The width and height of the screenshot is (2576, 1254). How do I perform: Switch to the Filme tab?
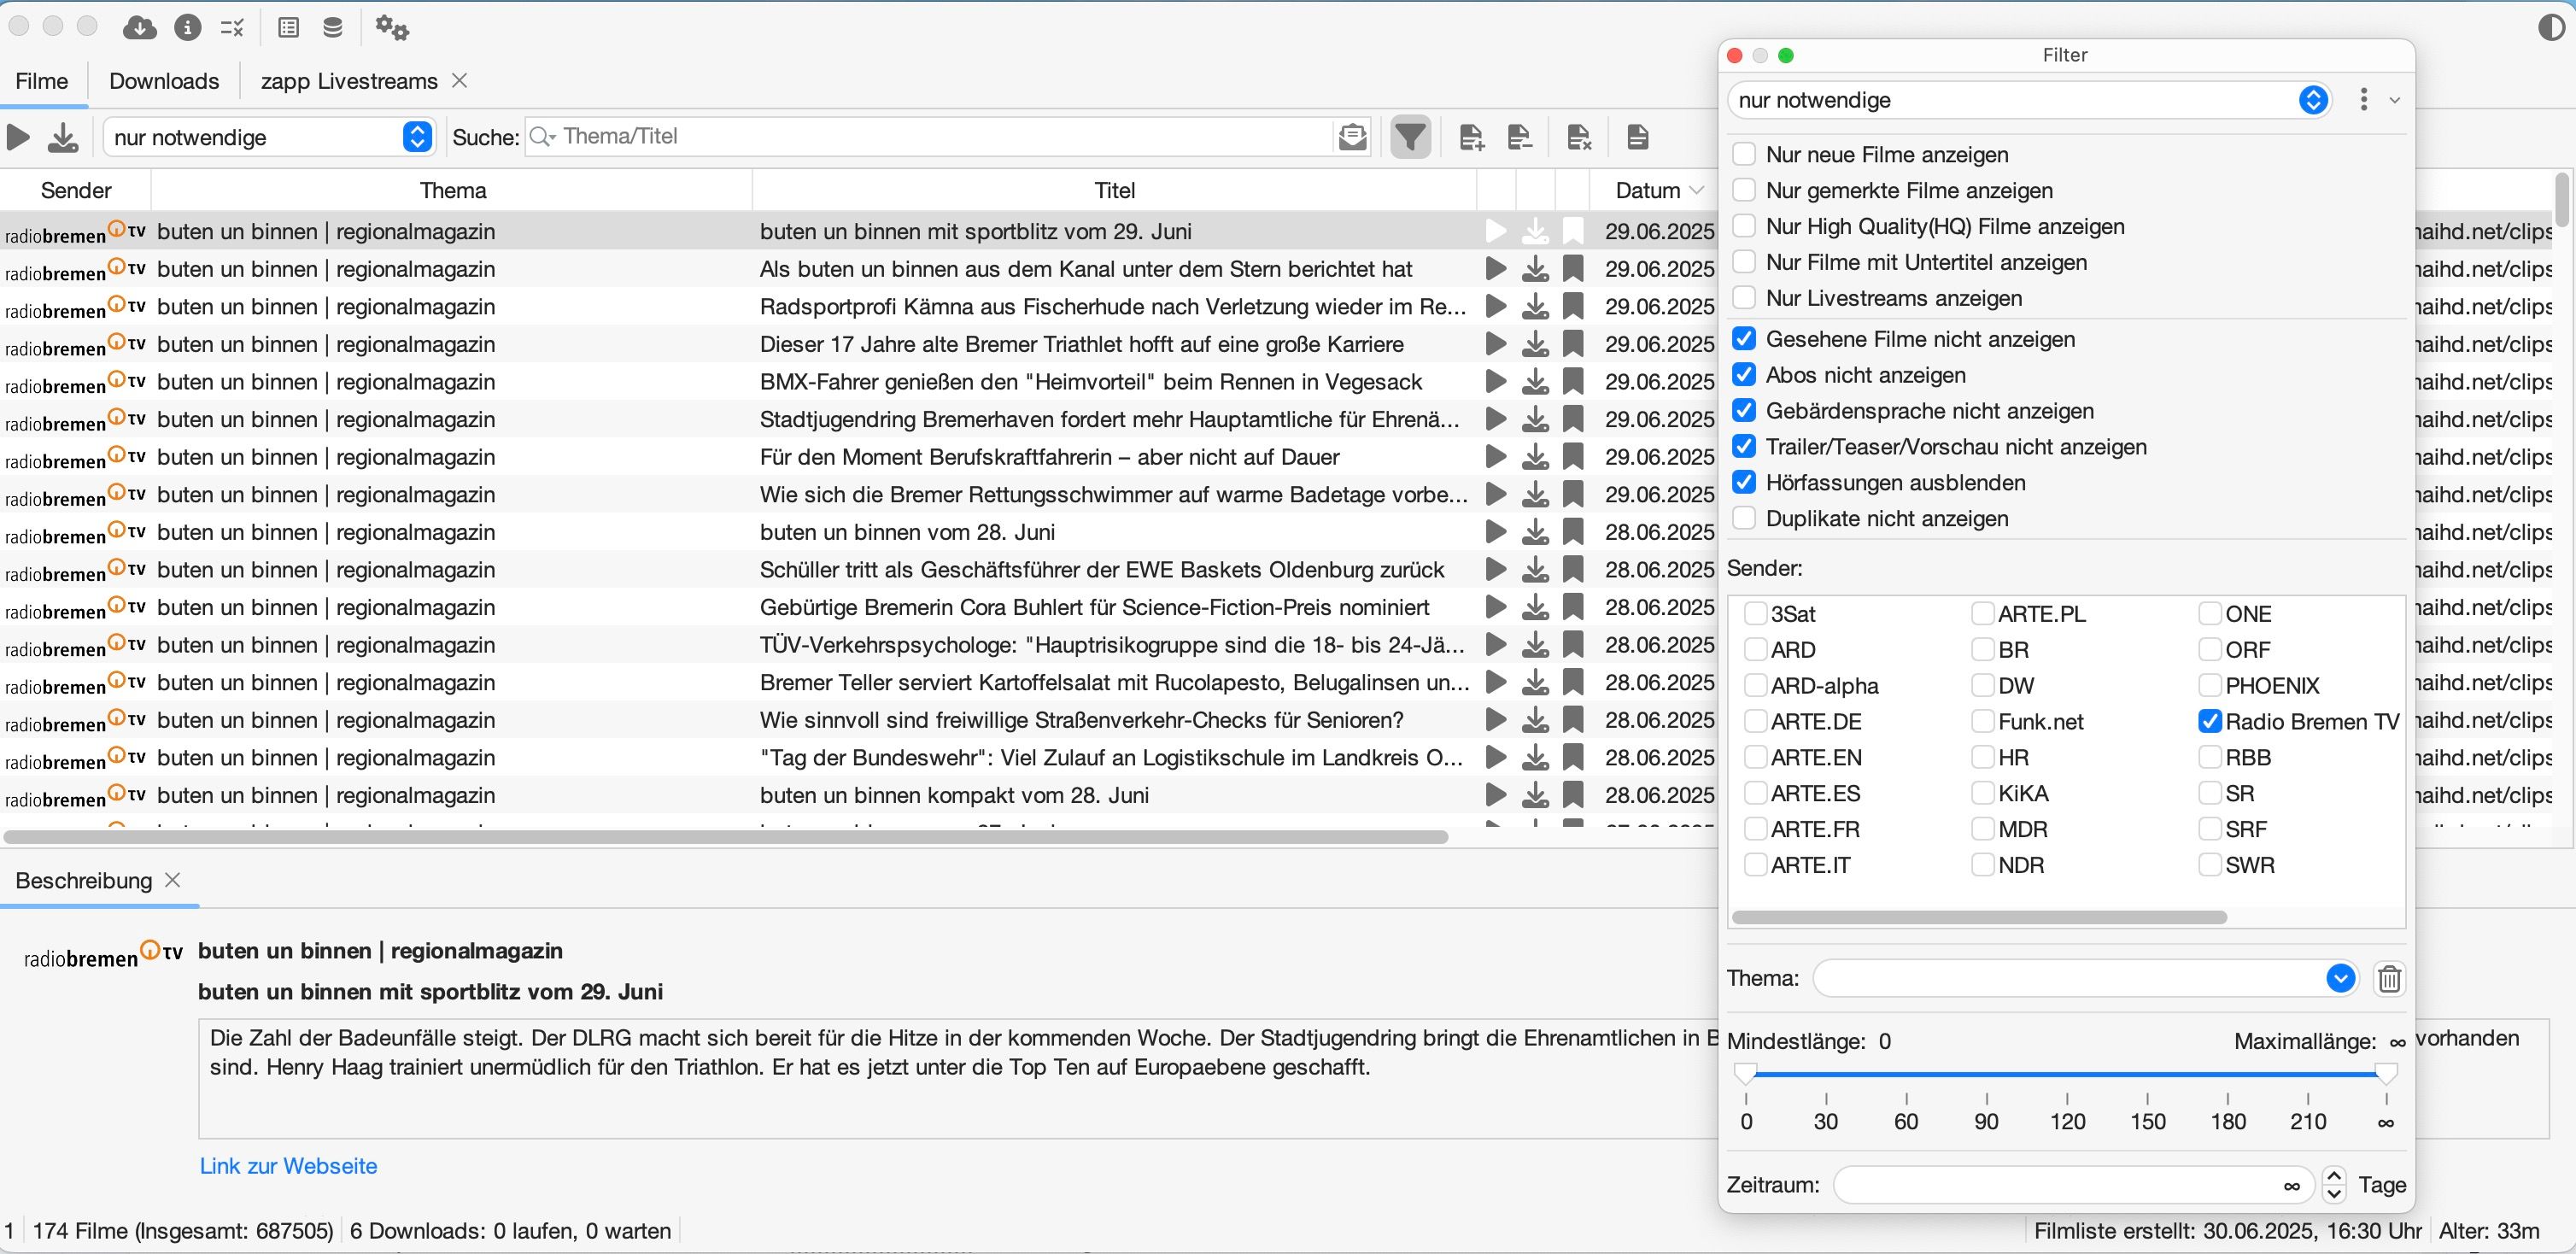(42, 81)
